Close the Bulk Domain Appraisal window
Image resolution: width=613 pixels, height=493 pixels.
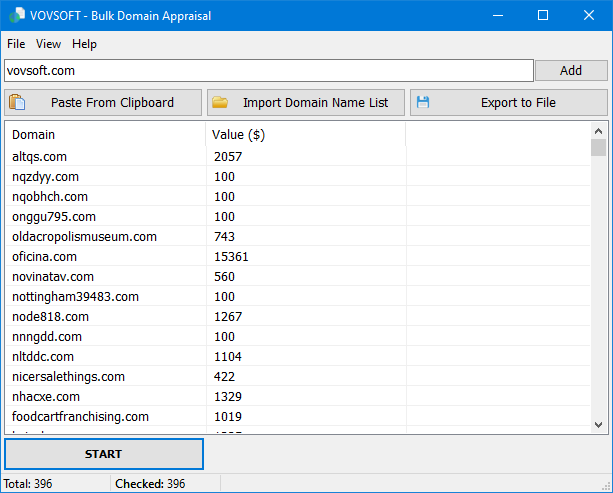(589, 15)
